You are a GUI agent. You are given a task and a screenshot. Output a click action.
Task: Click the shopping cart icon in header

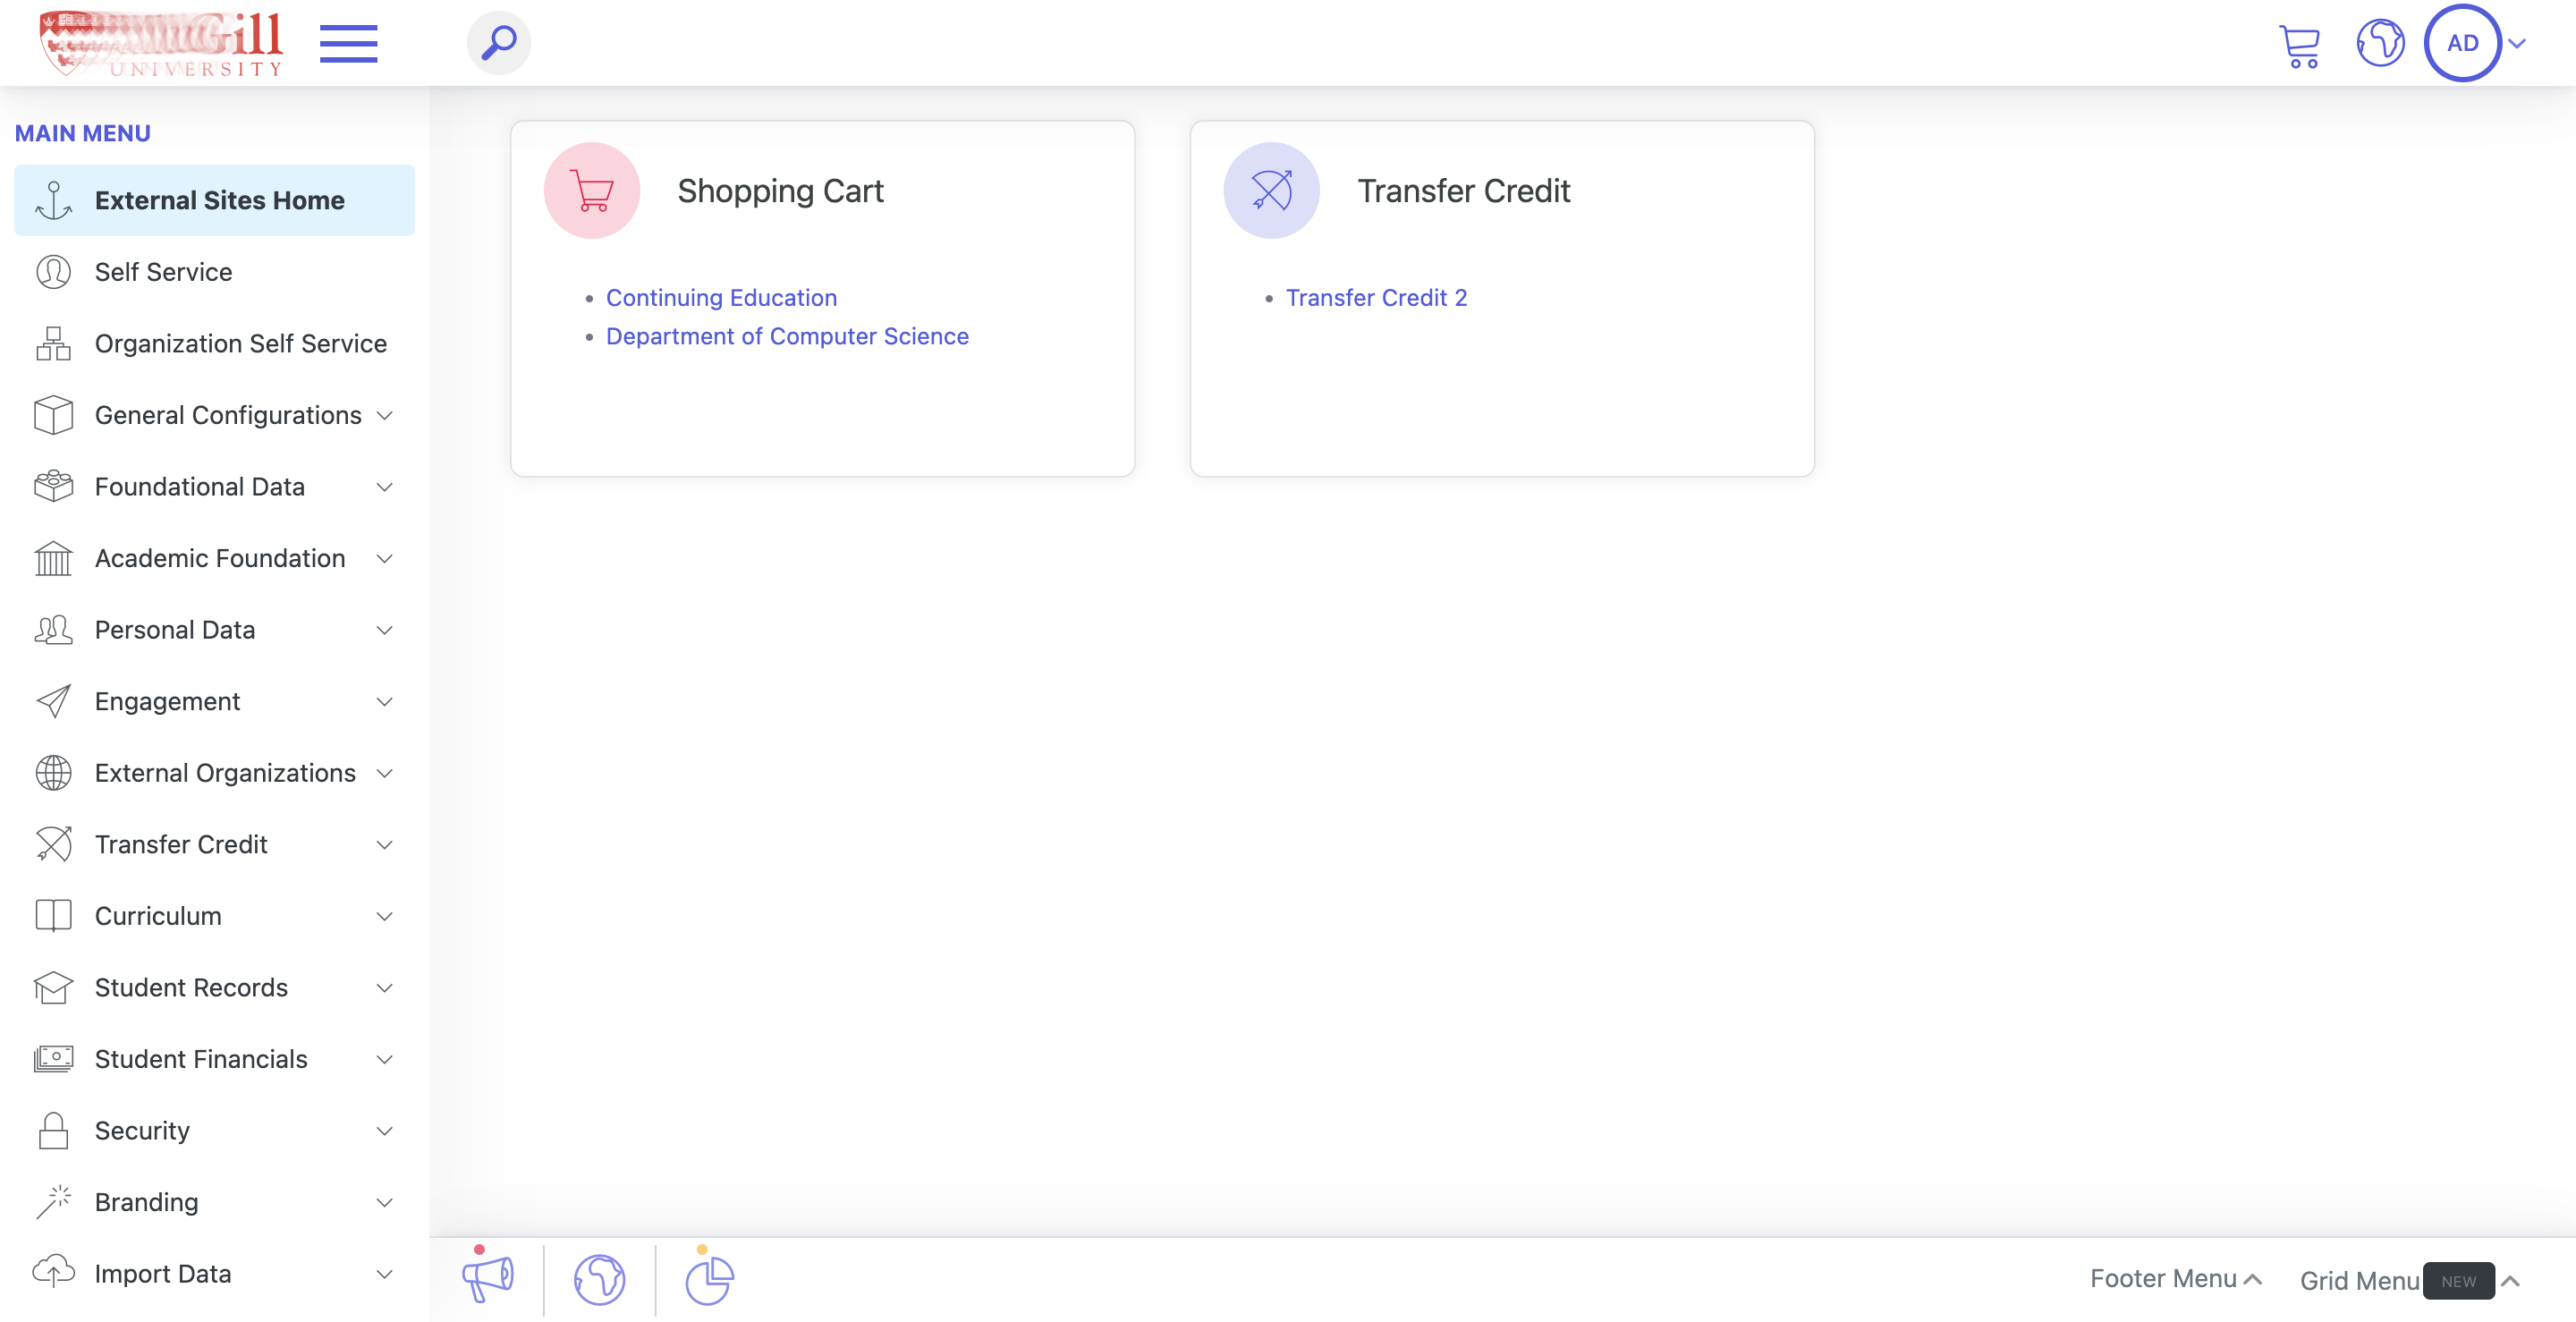pyautogui.click(x=2299, y=45)
